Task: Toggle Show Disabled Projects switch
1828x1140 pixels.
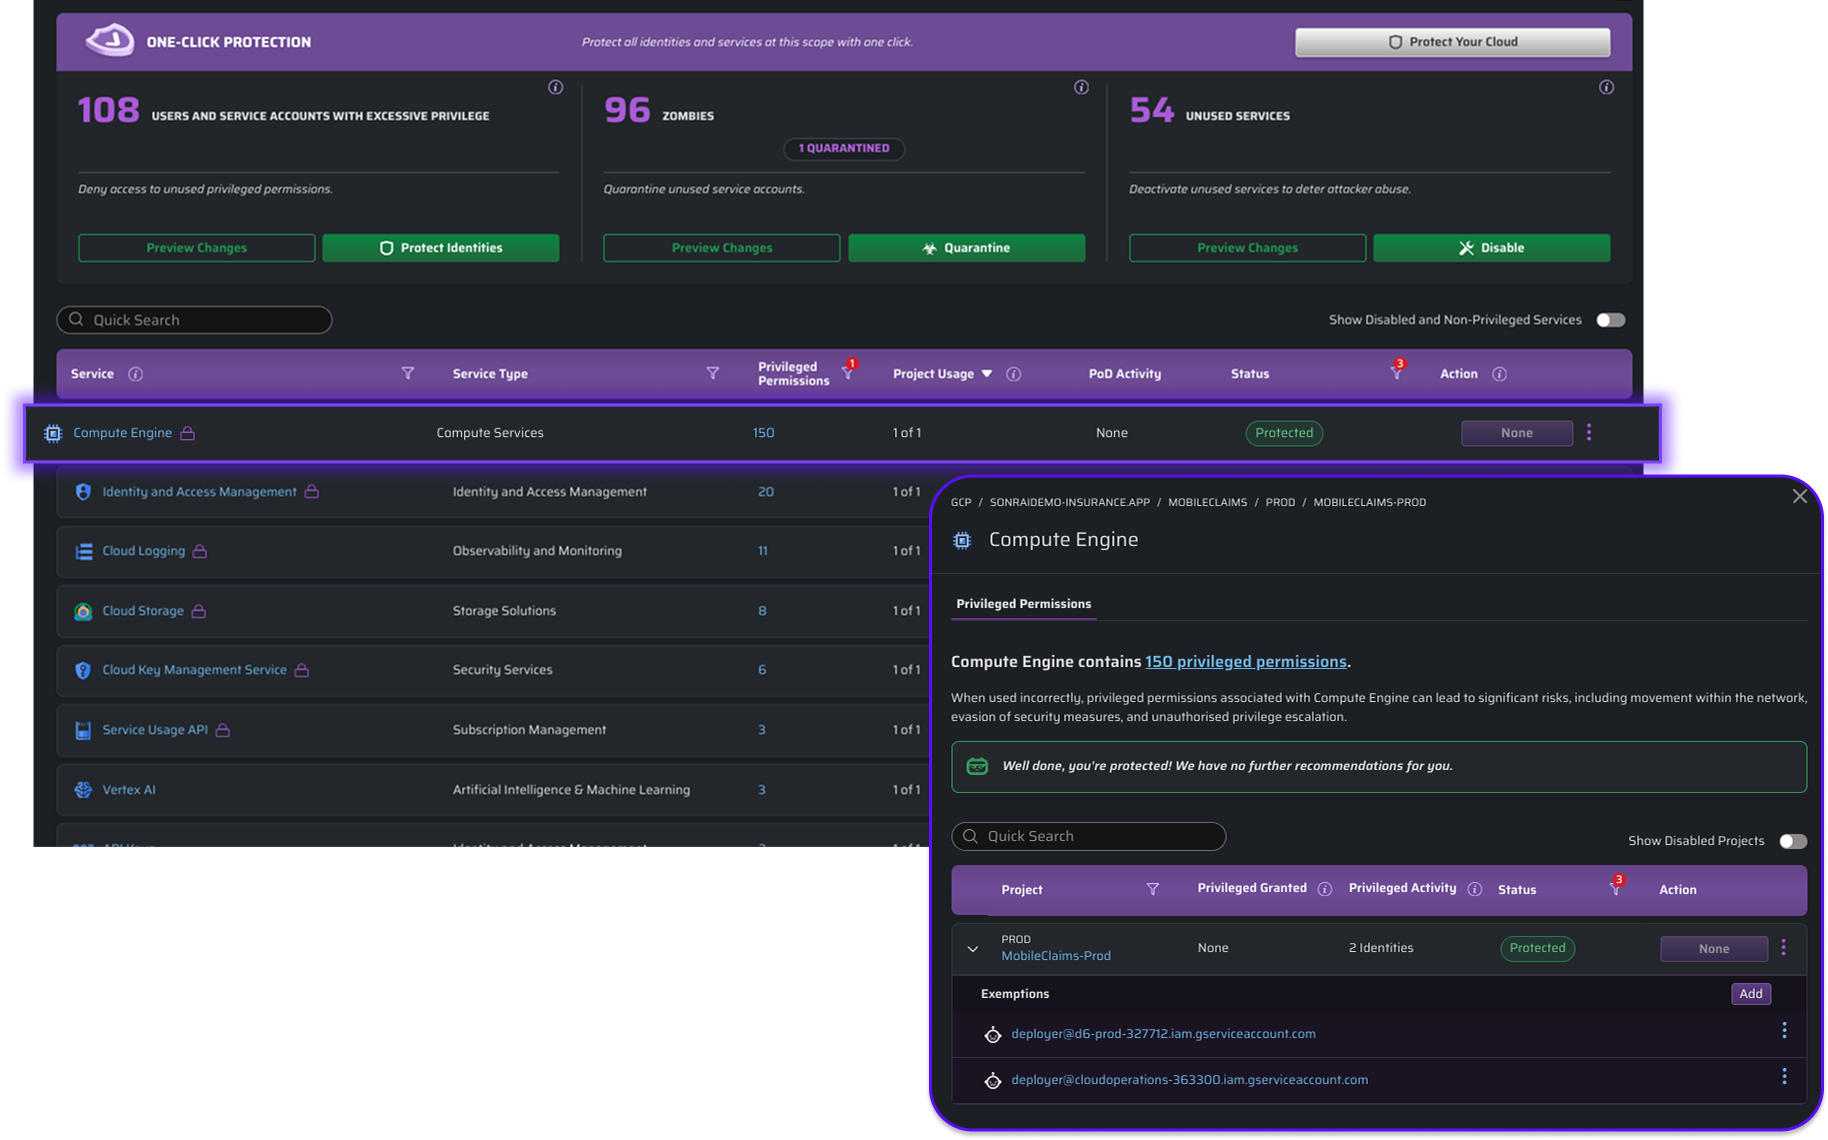Action: [x=1793, y=841]
